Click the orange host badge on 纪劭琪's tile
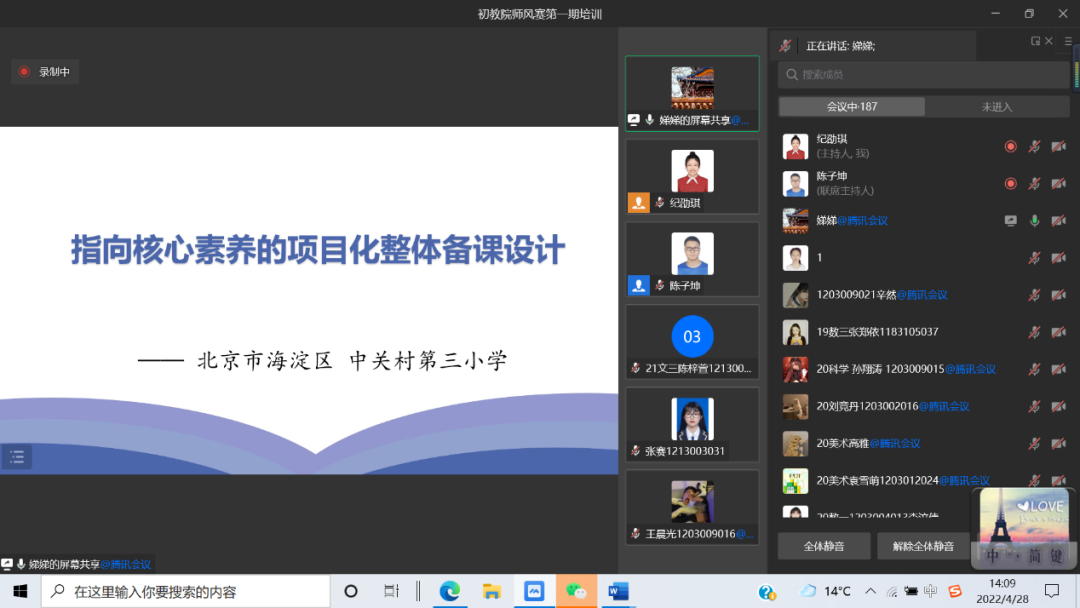This screenshot has height=608, width=1080. click(x=638, y=202)
